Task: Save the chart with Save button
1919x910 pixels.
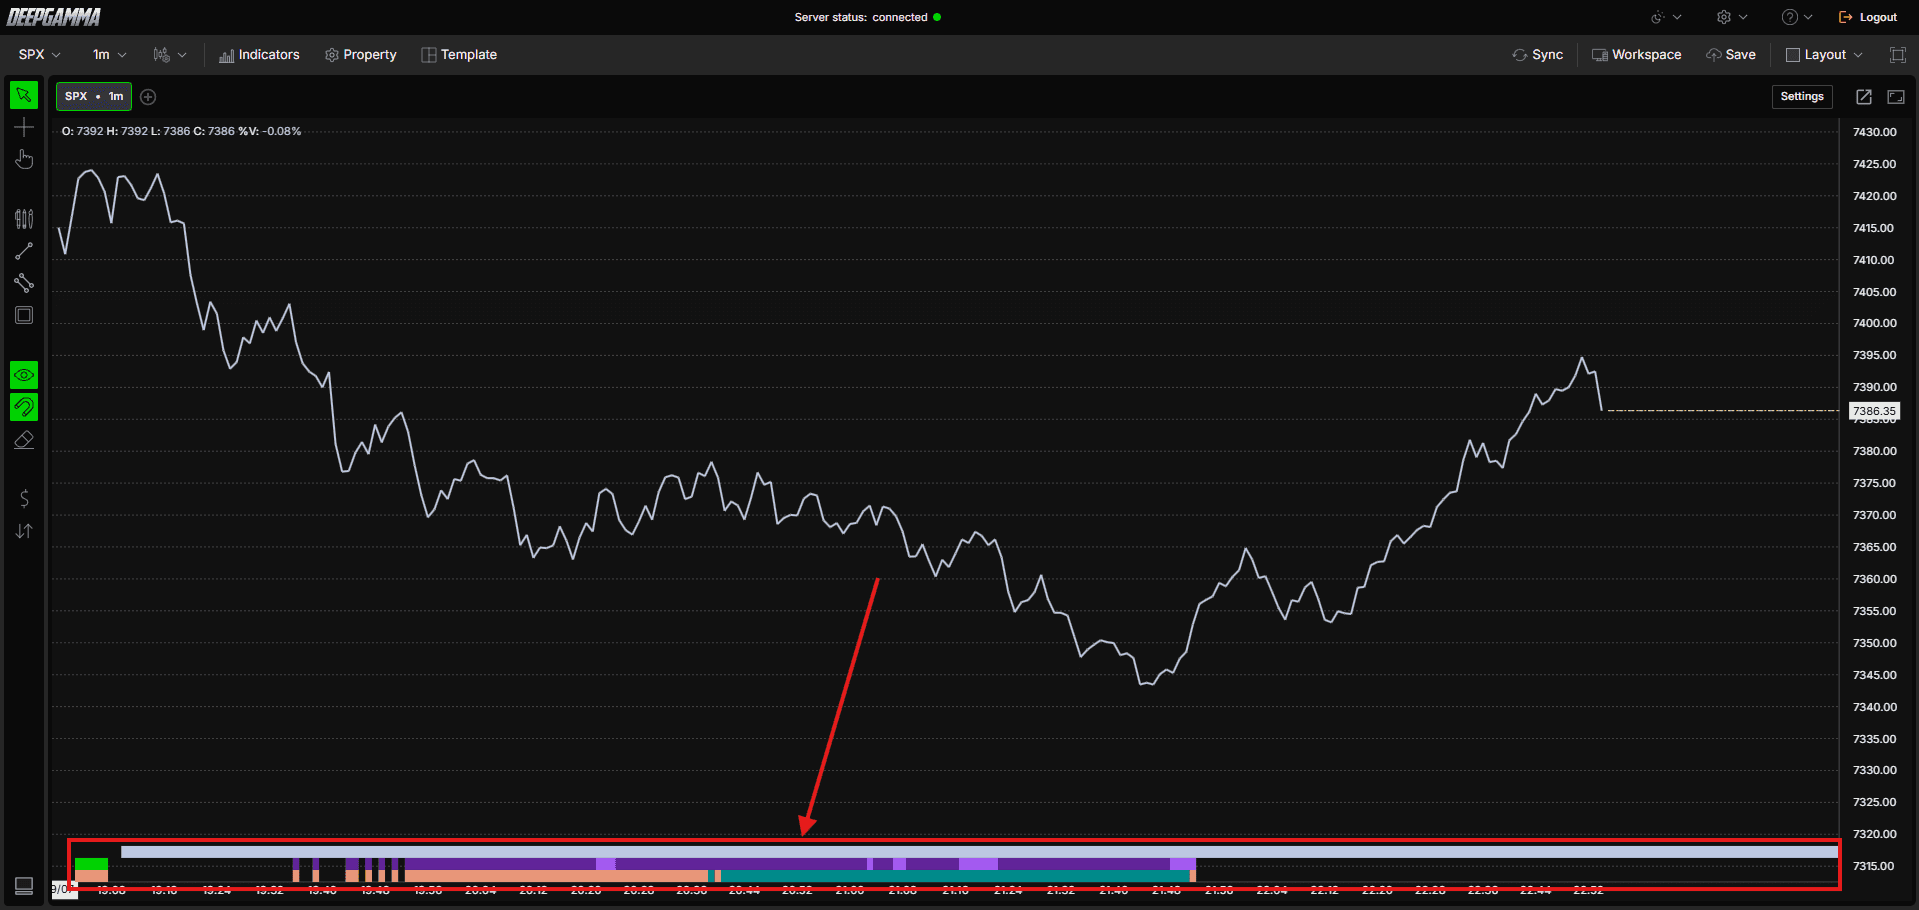Action: (x=1731, y=55)
